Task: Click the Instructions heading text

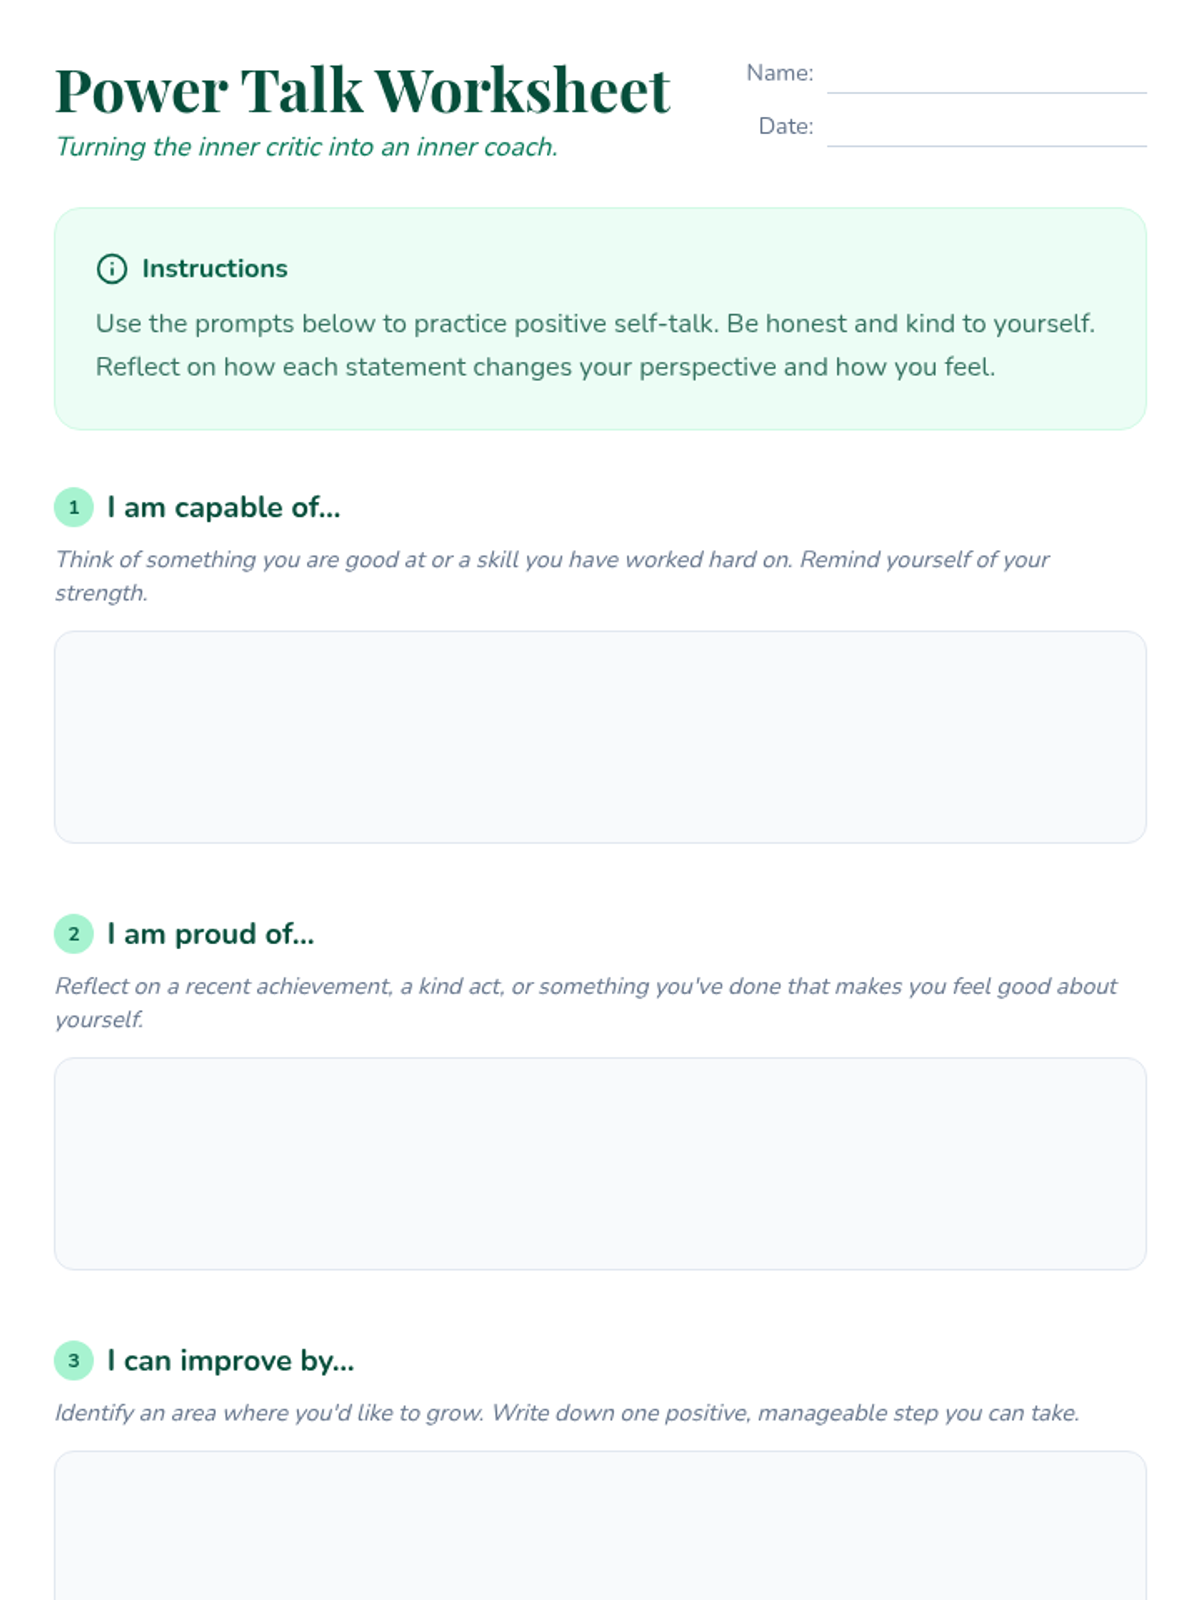Action: [x=214, y=269]
